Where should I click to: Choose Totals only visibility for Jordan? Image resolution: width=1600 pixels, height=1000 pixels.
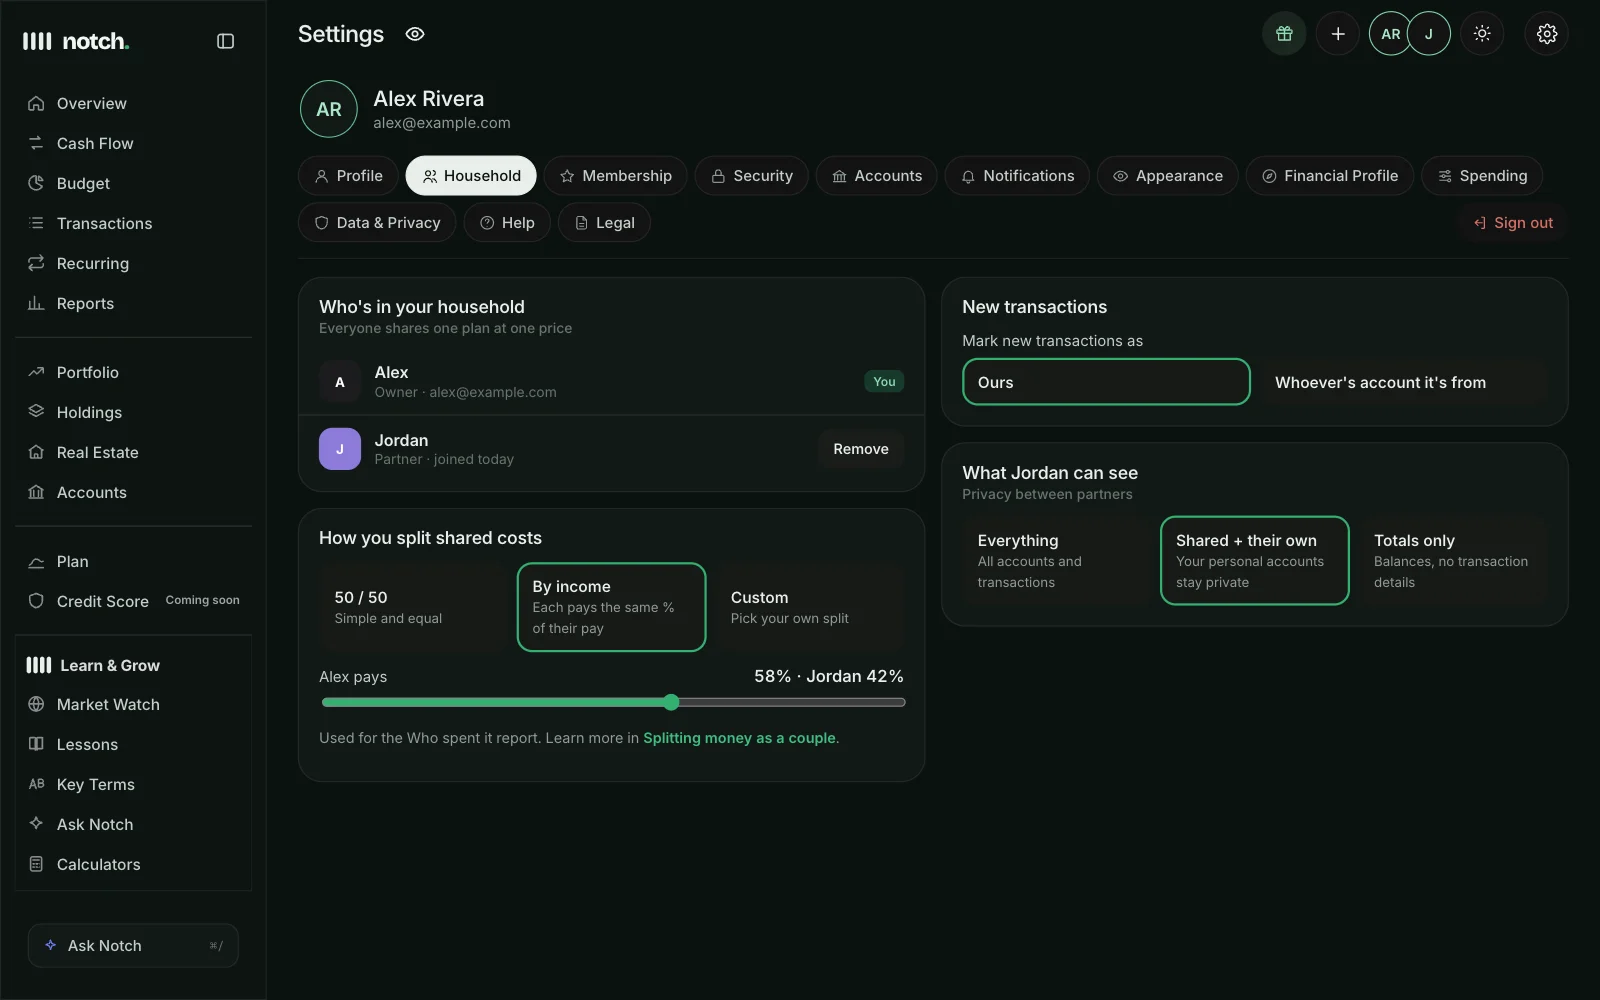pyautogui.click(x=1453, y=561)
